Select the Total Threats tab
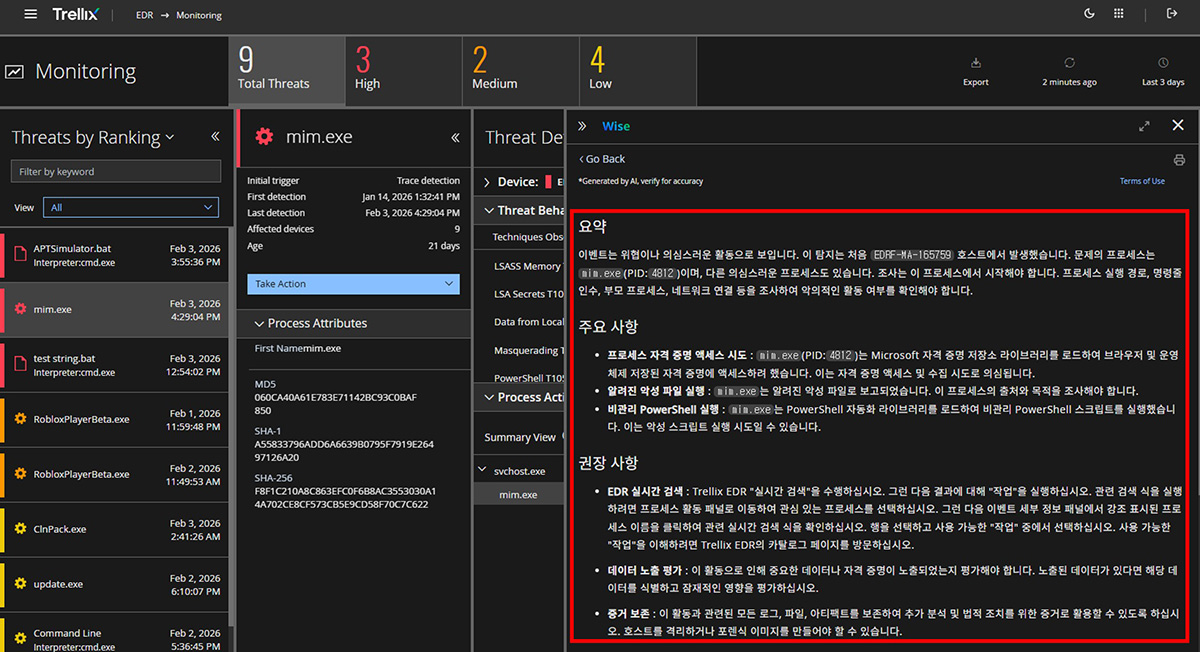 (287, 71)
